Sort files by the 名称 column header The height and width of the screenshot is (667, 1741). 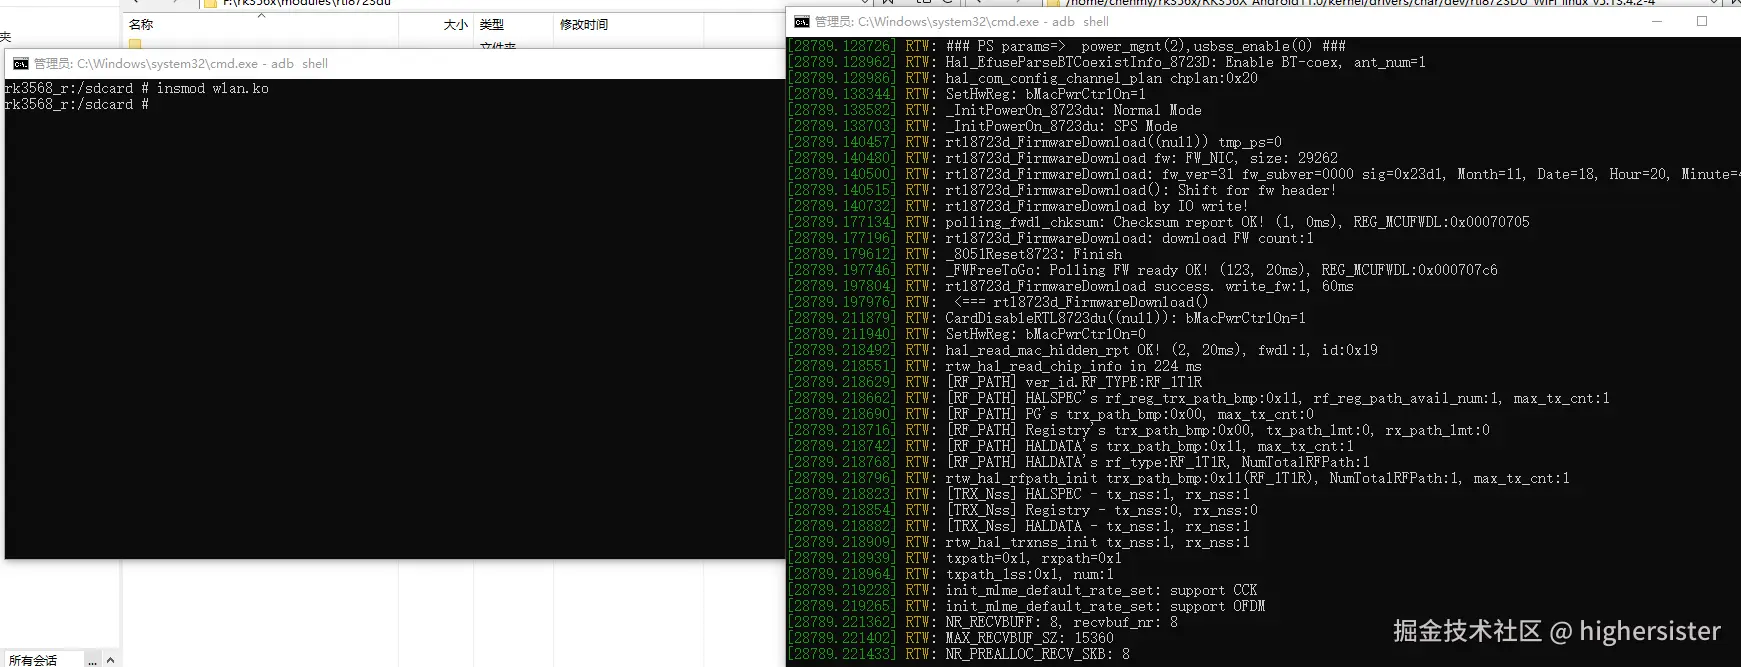(x=141, y=25)
